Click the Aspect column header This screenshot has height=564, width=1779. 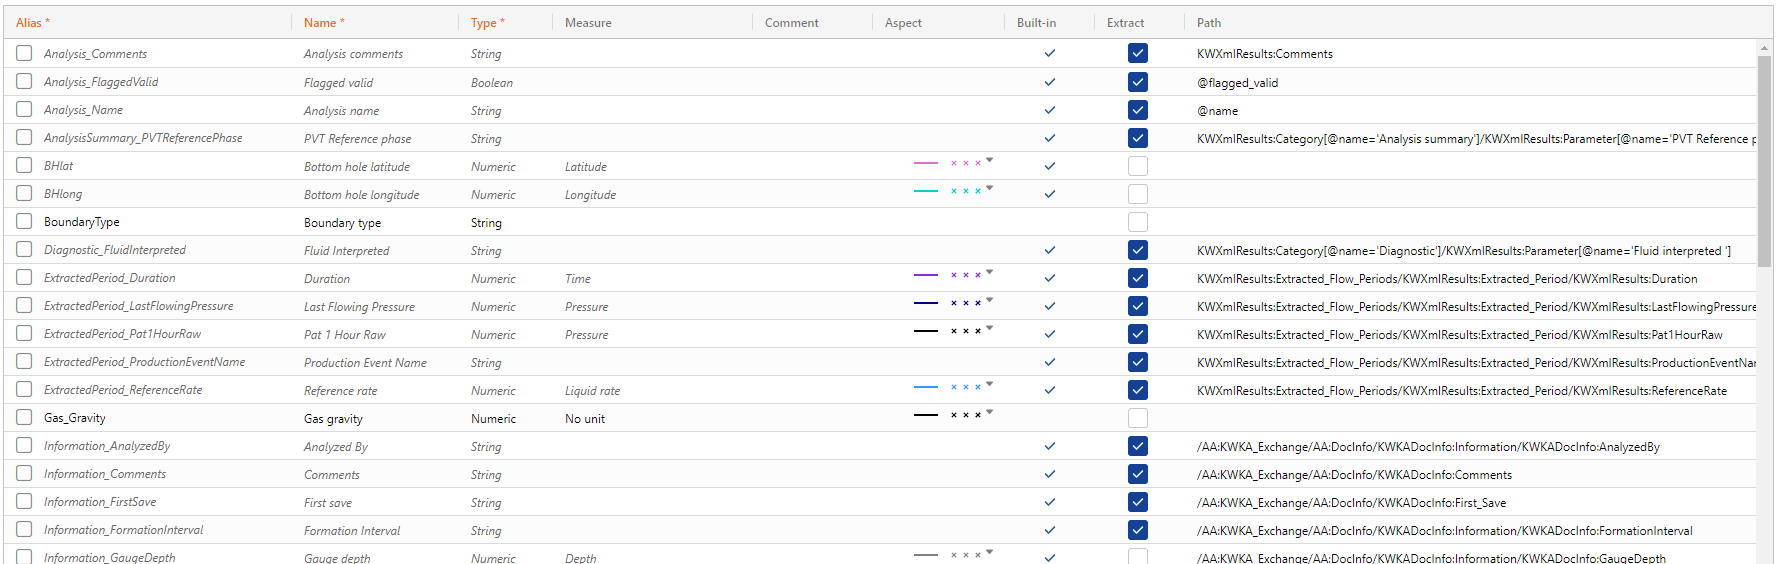click(x=903, y=22)
